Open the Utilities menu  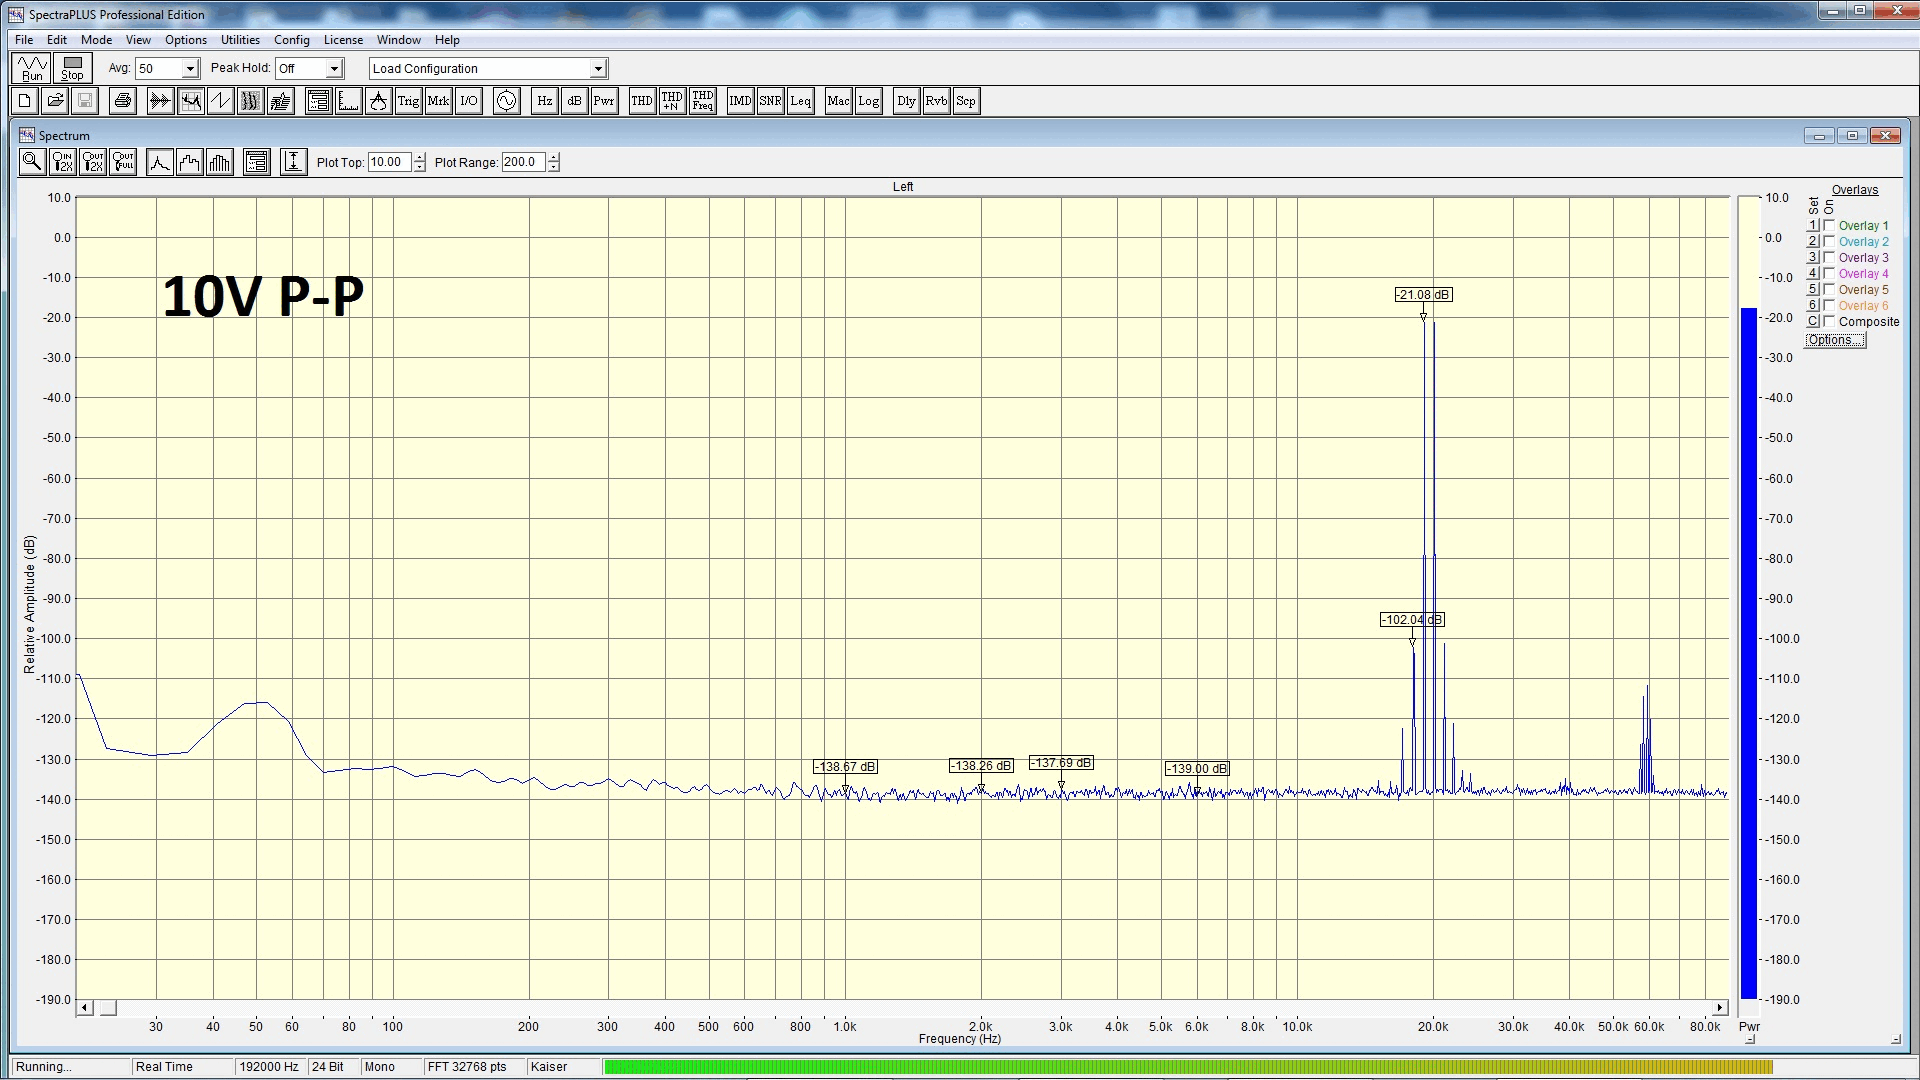pos(240,40)
